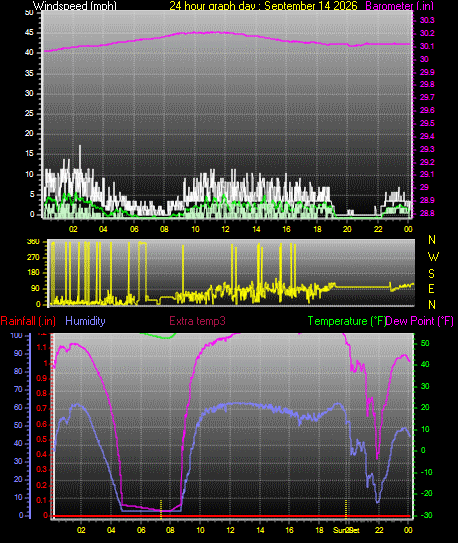This screenshot has width=458, height=543.
Task: Click the 'Barometer (.in)' axis title
Action: tap(399, 6)
